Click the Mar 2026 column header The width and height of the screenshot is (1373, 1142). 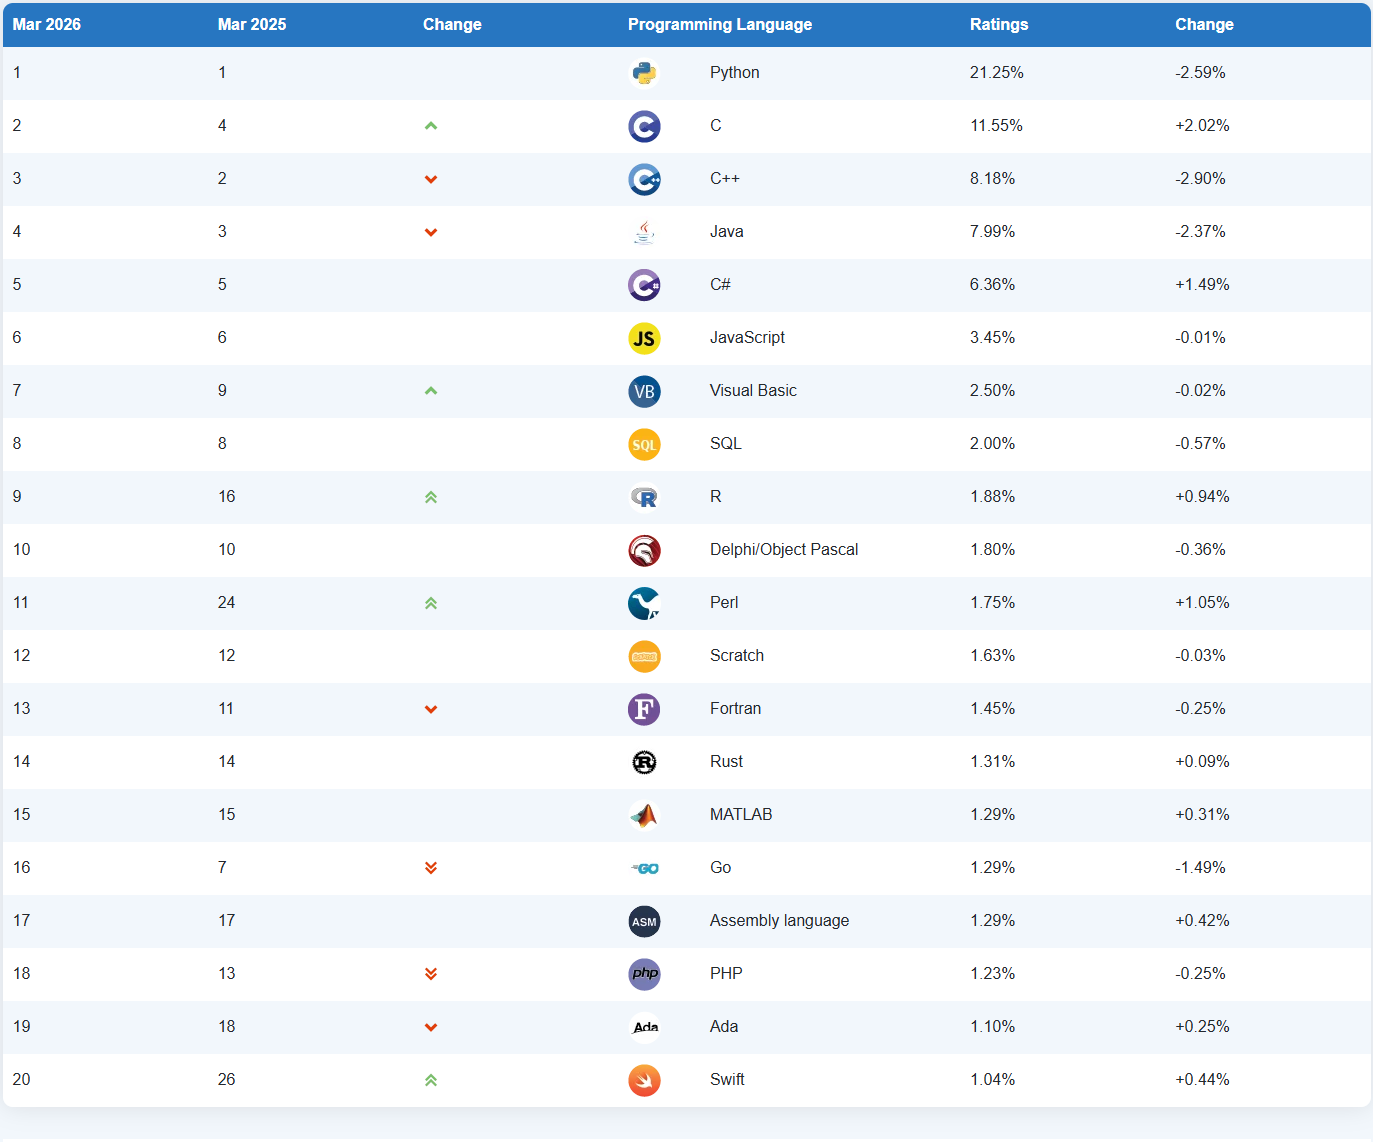coord(47,25)
